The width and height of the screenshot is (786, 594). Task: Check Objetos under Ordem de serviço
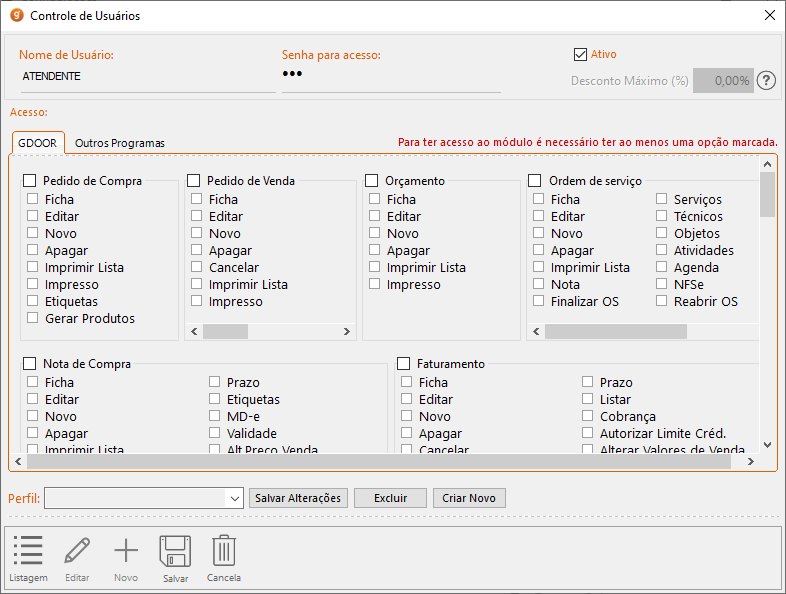pos(662,233)
